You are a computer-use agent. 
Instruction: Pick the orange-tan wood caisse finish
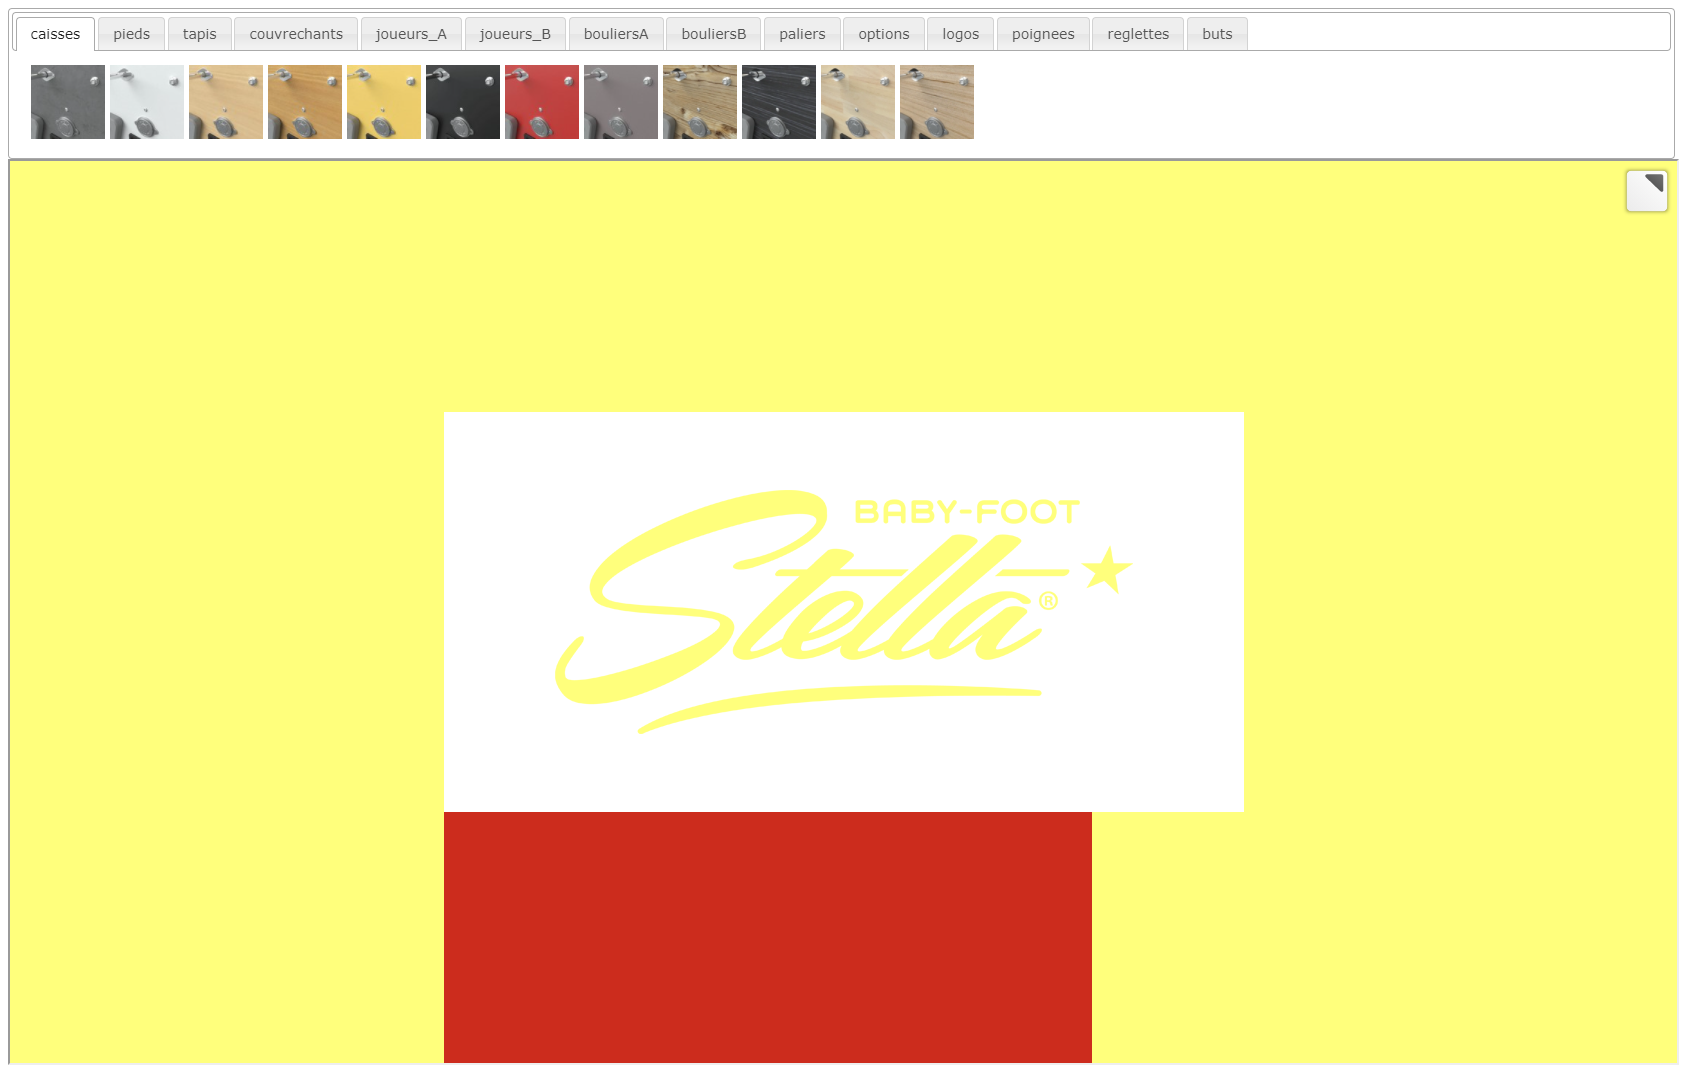[305, 102]
